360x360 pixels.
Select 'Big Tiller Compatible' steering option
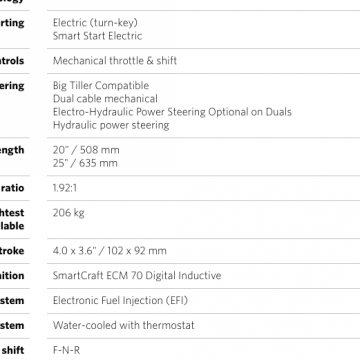point(101,85)
